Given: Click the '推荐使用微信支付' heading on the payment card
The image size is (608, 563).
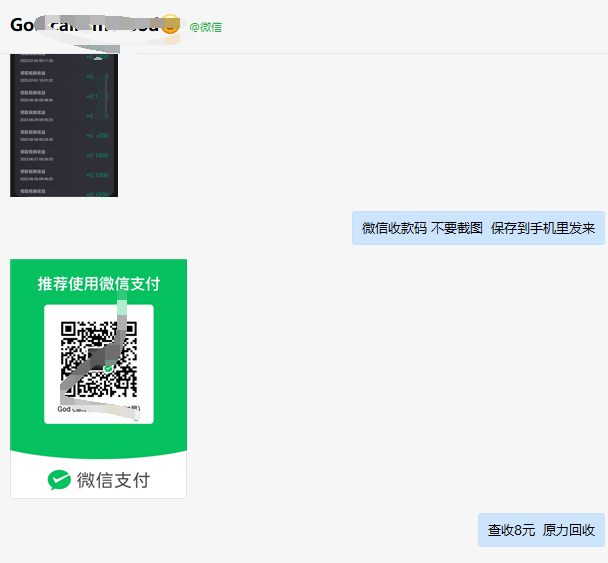Looking at the screenshot, I should coord(98,284).
